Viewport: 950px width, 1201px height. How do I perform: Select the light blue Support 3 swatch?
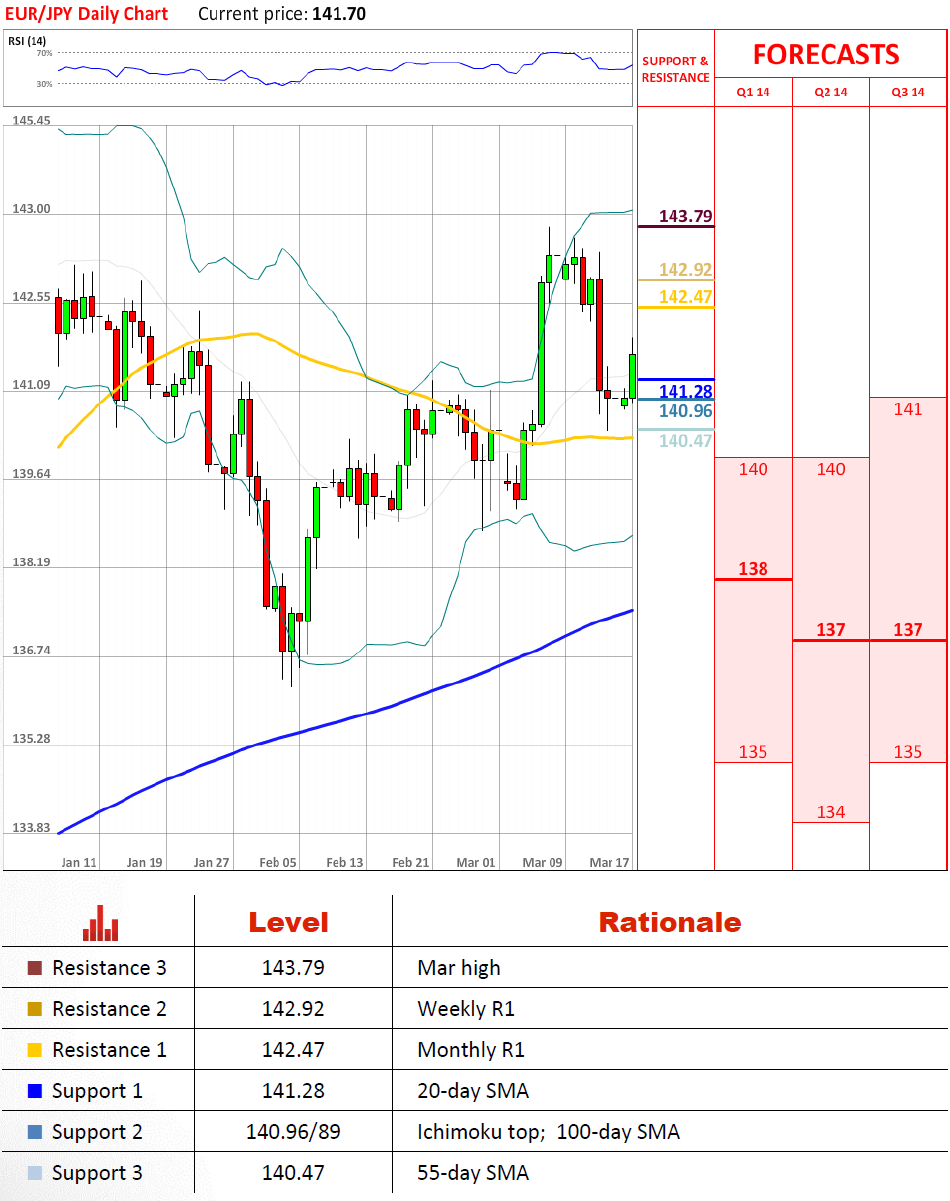[x=35, y=1173]
